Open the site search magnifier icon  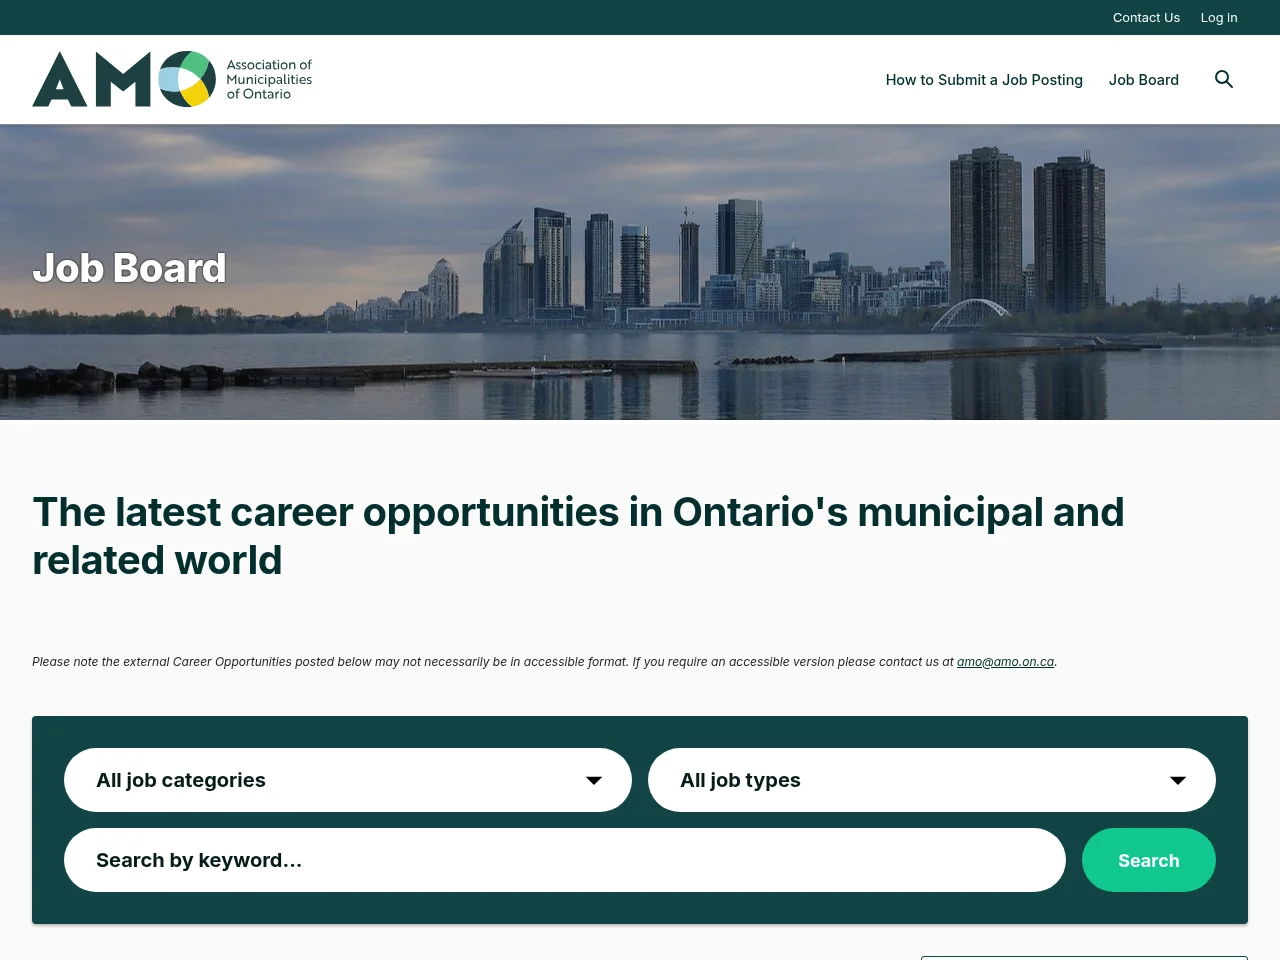(1224, 79)
